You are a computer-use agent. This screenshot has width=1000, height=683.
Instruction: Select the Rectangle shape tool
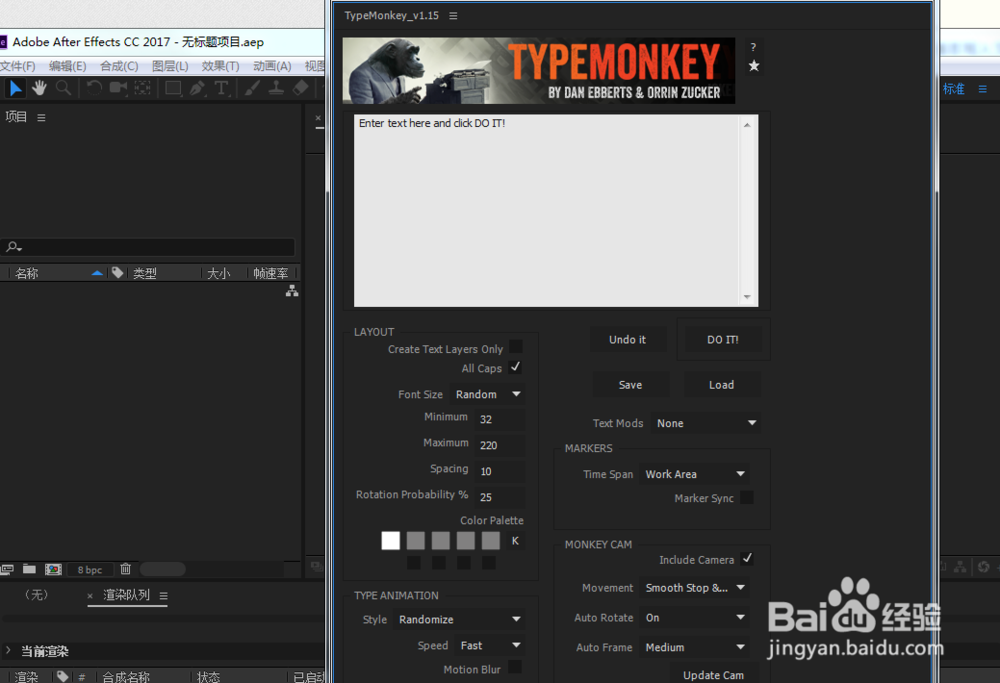[x=173, y=88]
